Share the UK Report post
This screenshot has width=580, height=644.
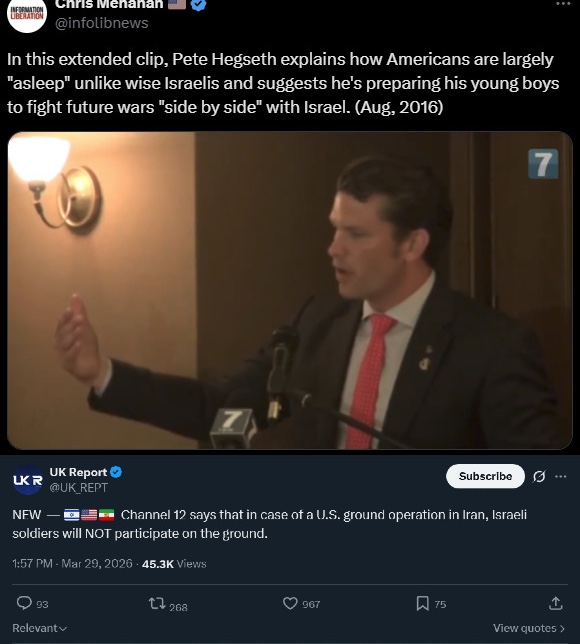tap(555, 604)
